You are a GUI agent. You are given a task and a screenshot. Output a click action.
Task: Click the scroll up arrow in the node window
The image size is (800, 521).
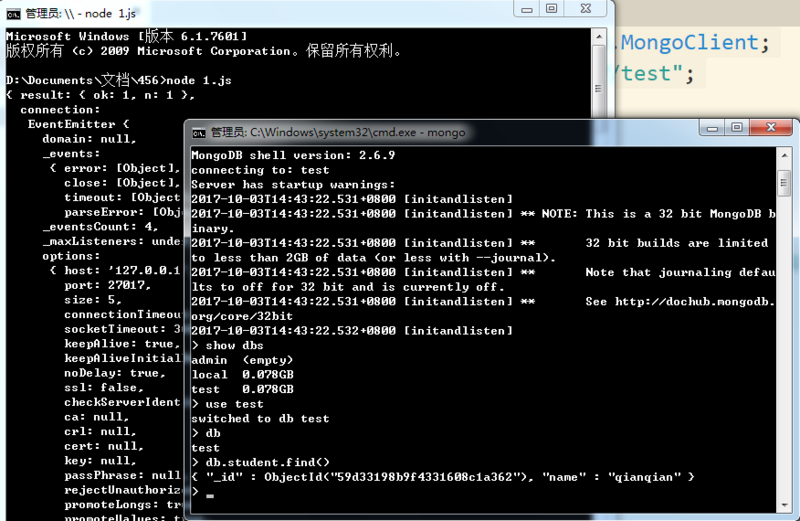[x=598, y=37]
